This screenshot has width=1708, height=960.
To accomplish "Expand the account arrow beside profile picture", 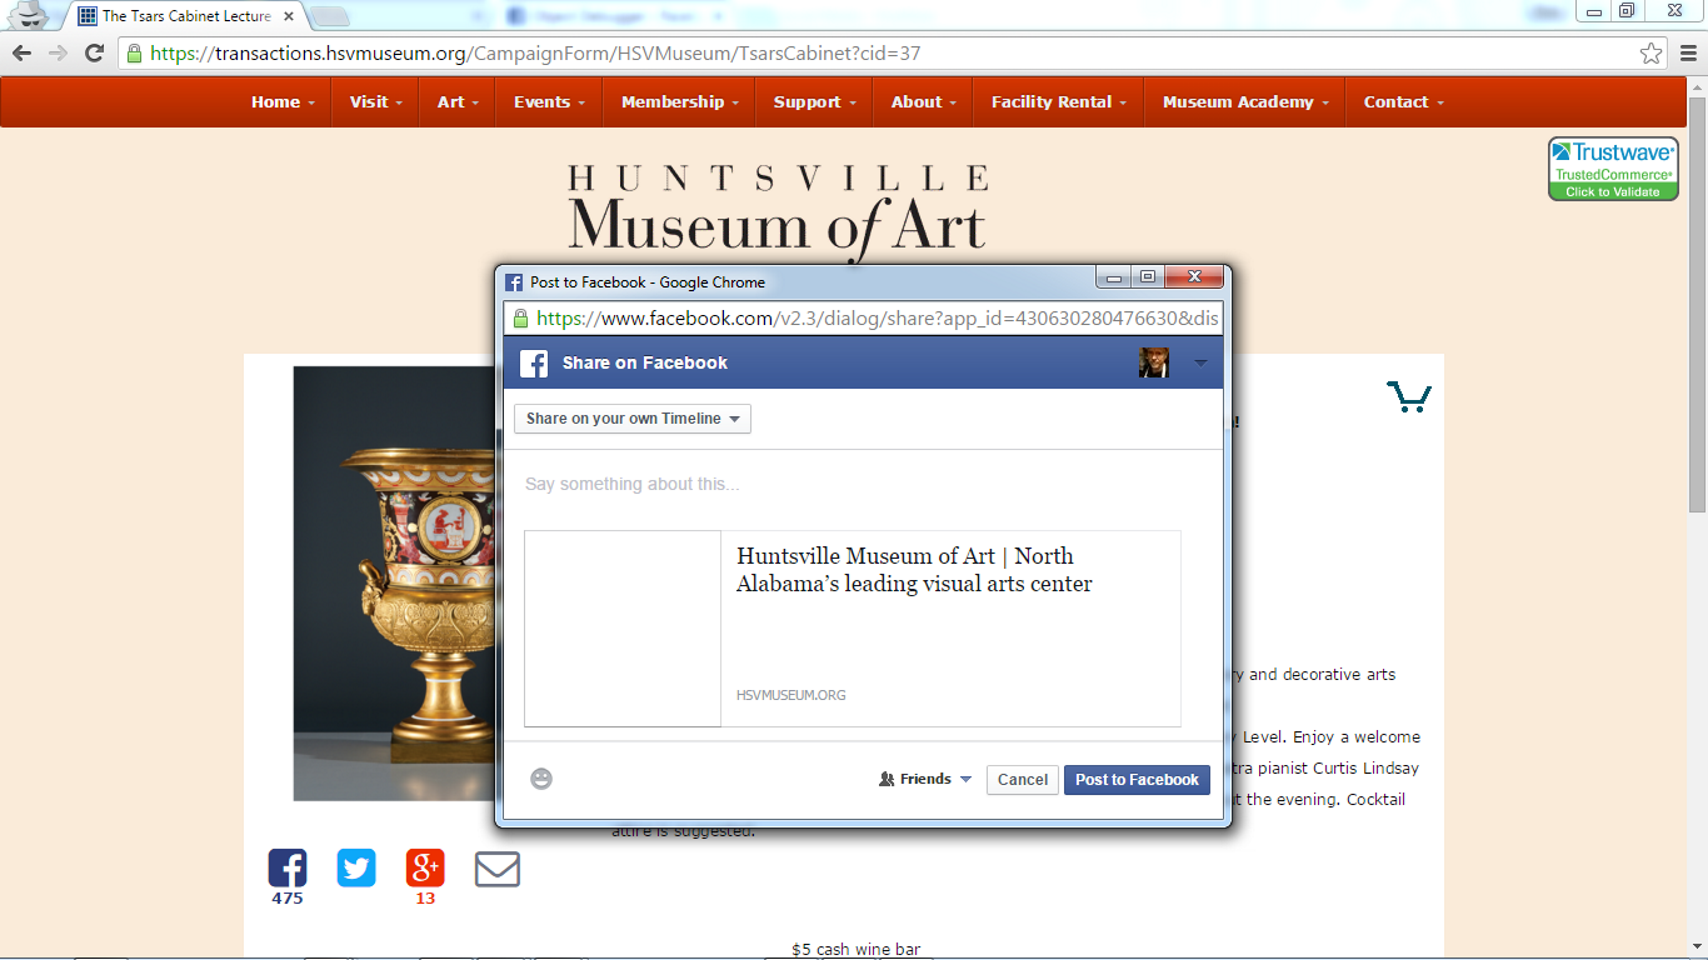I will coord(1201,363).
